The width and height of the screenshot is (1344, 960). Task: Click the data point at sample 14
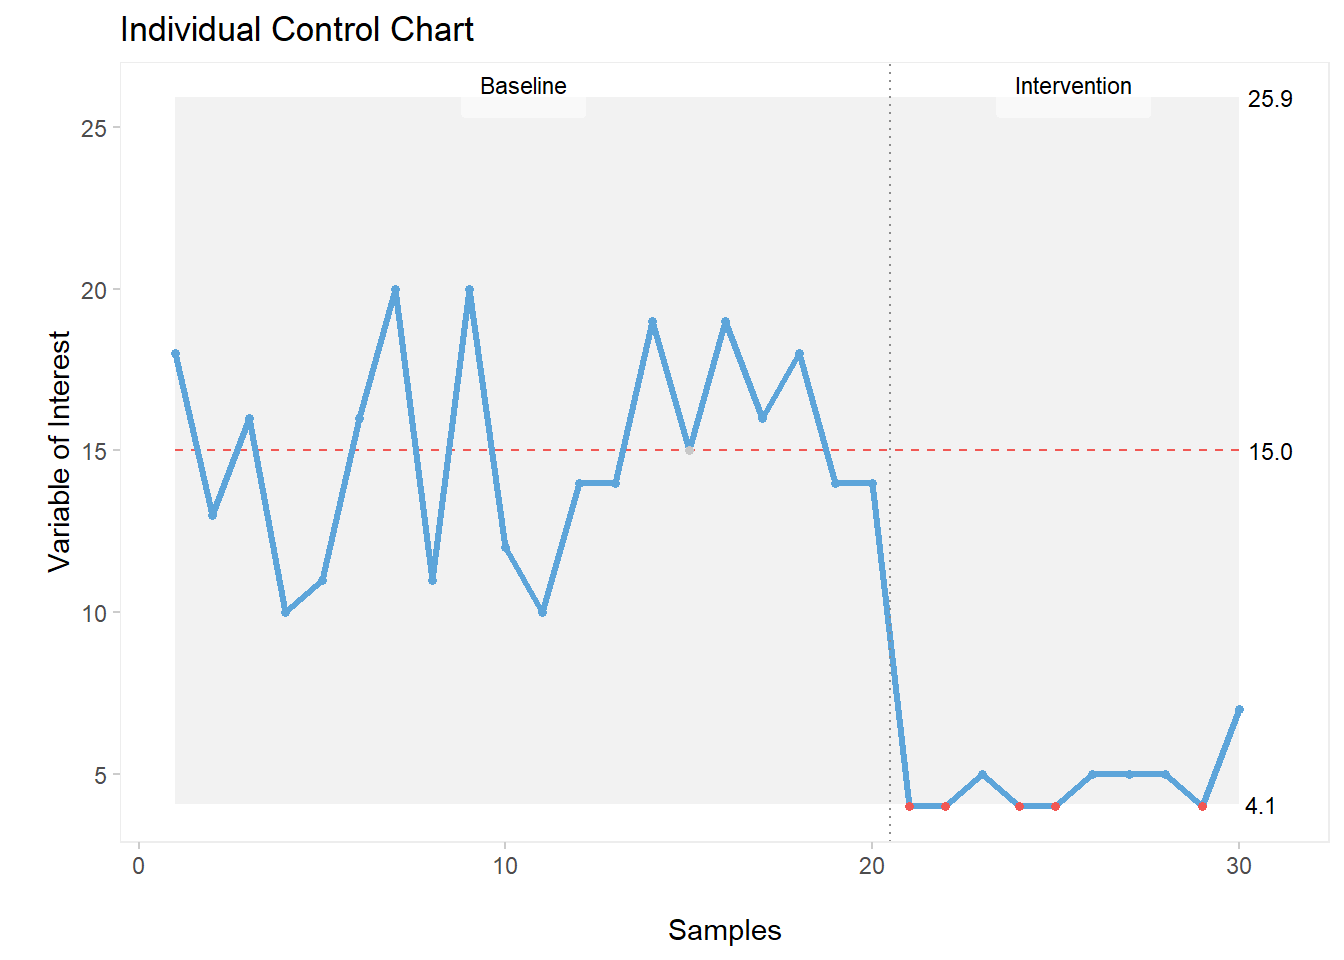[x=652, y=322]
